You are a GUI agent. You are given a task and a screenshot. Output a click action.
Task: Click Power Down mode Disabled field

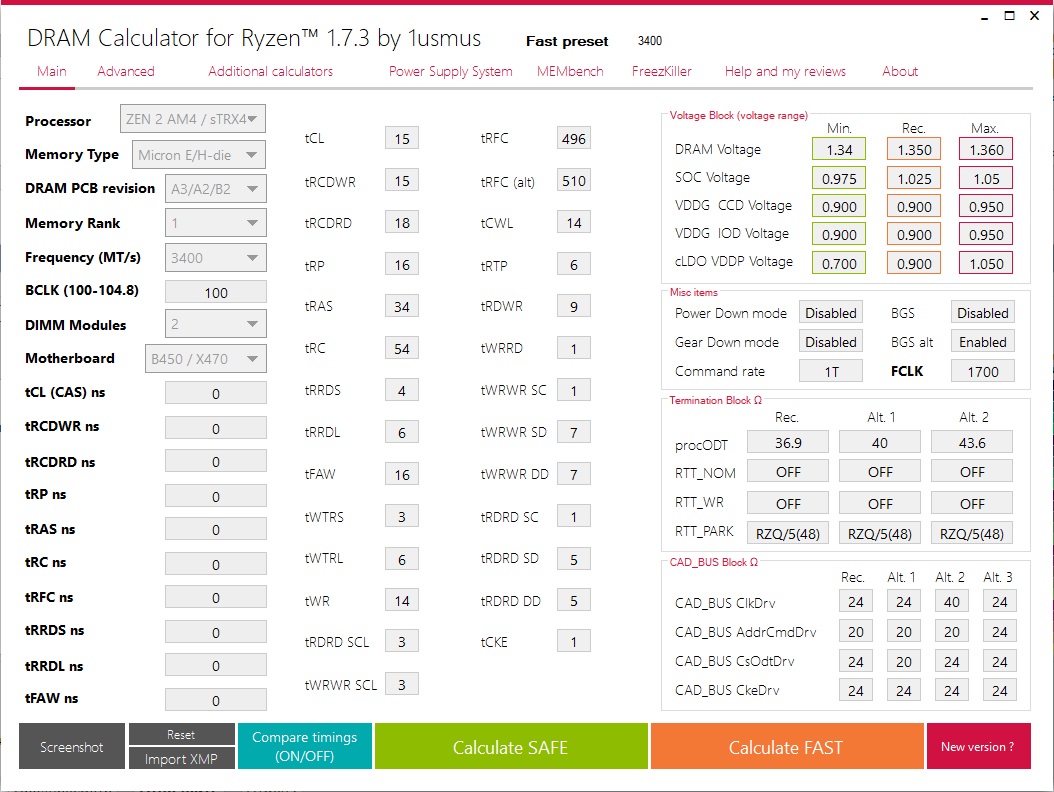(831, 313)
